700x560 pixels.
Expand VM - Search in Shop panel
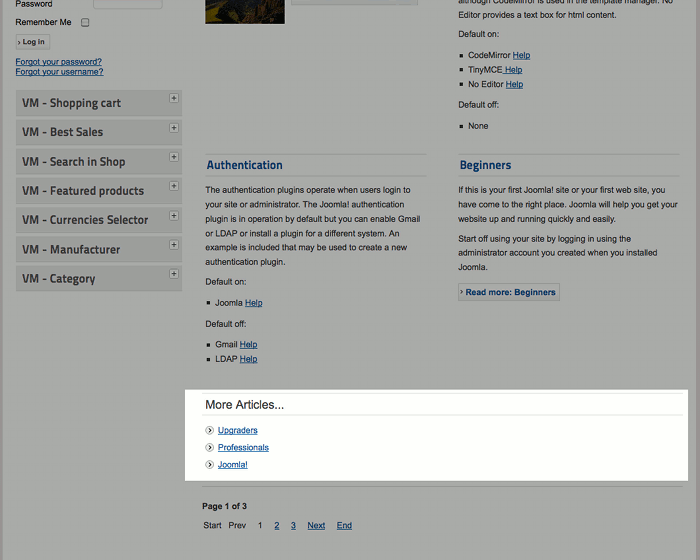(x=99, y=162)
